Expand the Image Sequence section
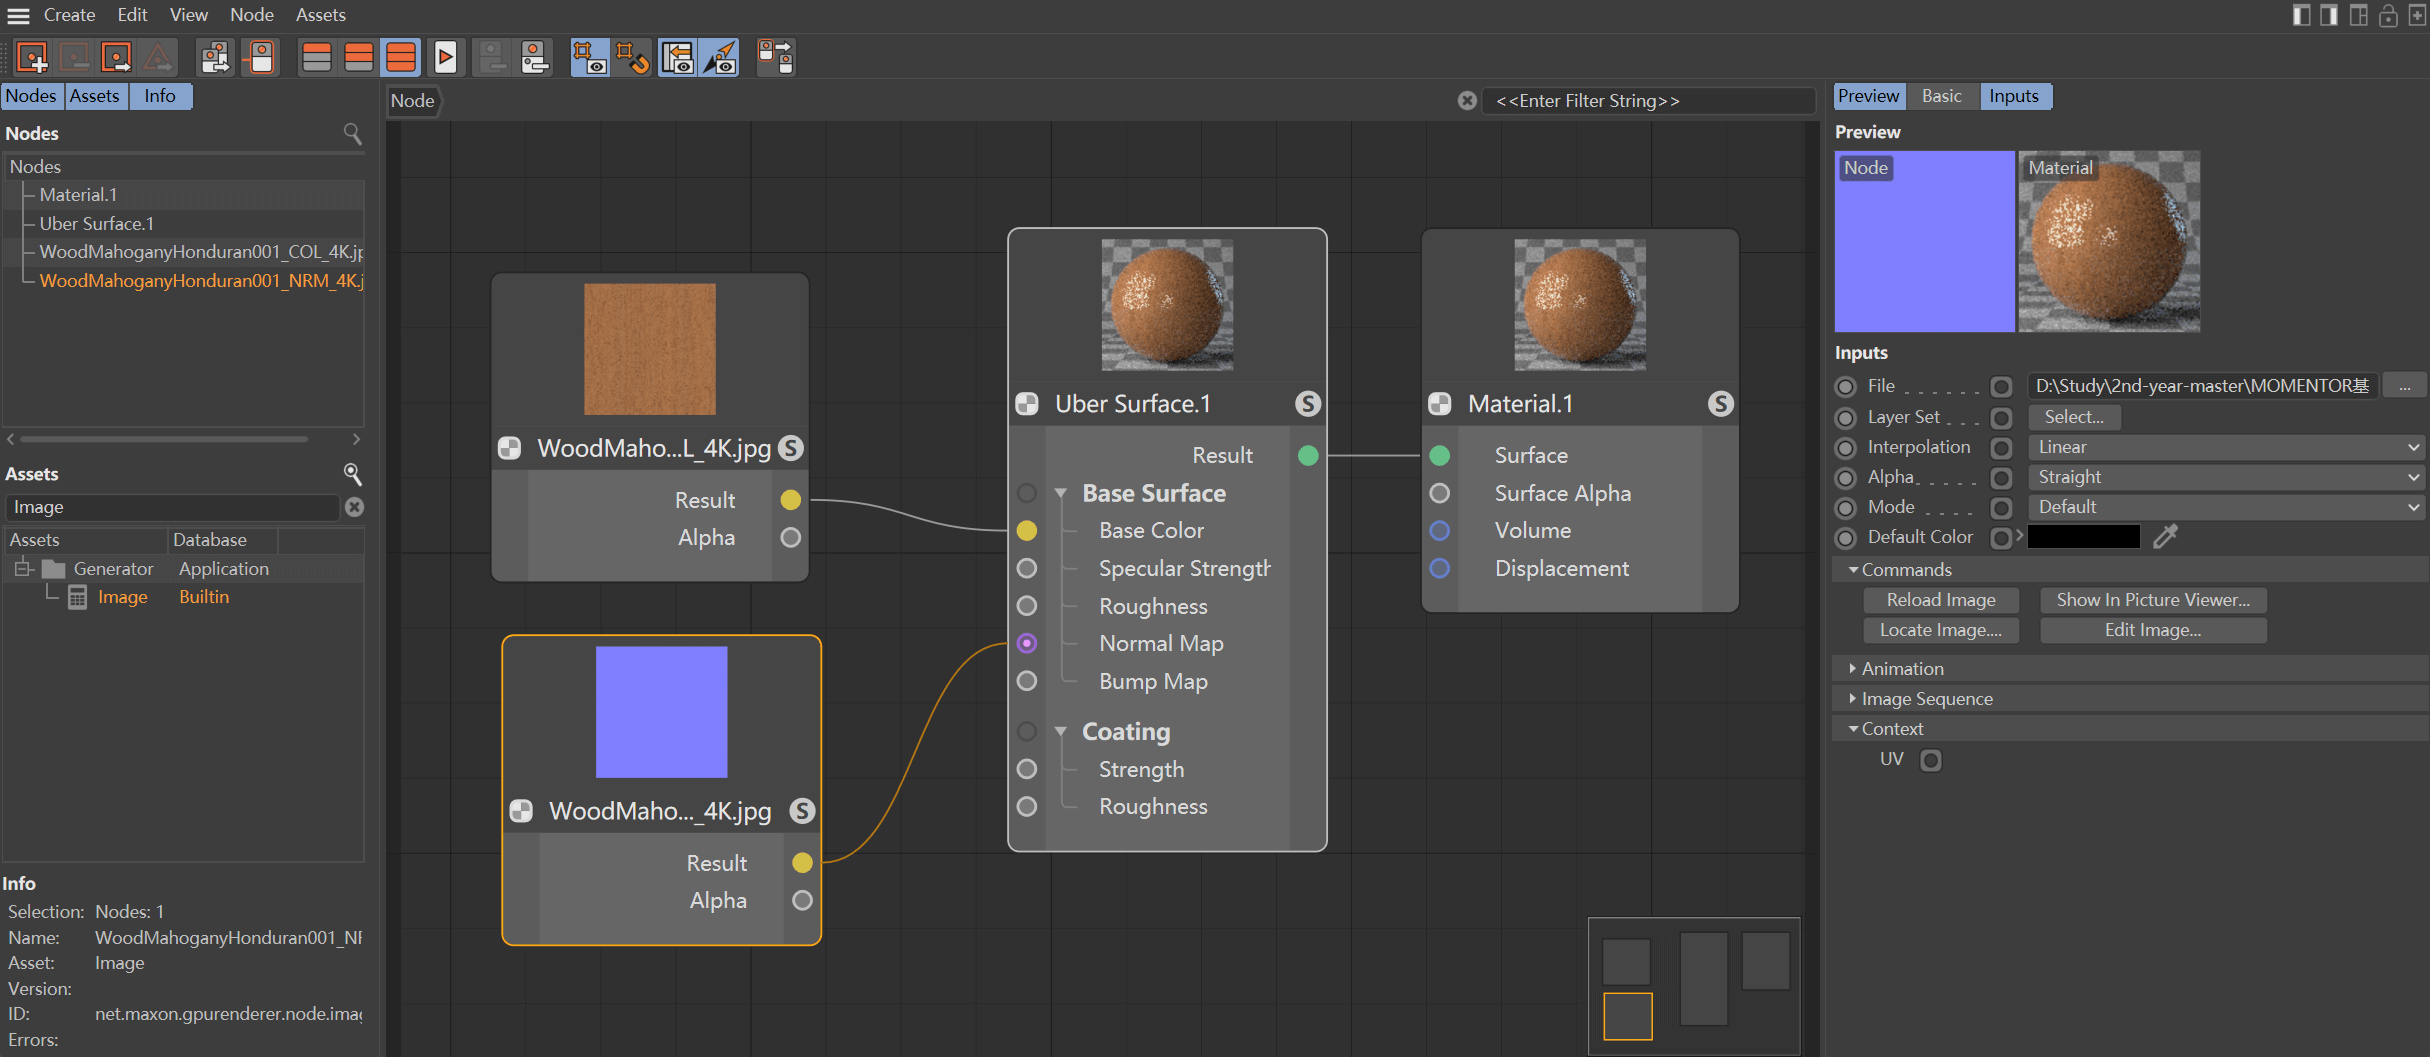2430x1057 pixels. coord(1853,698)
